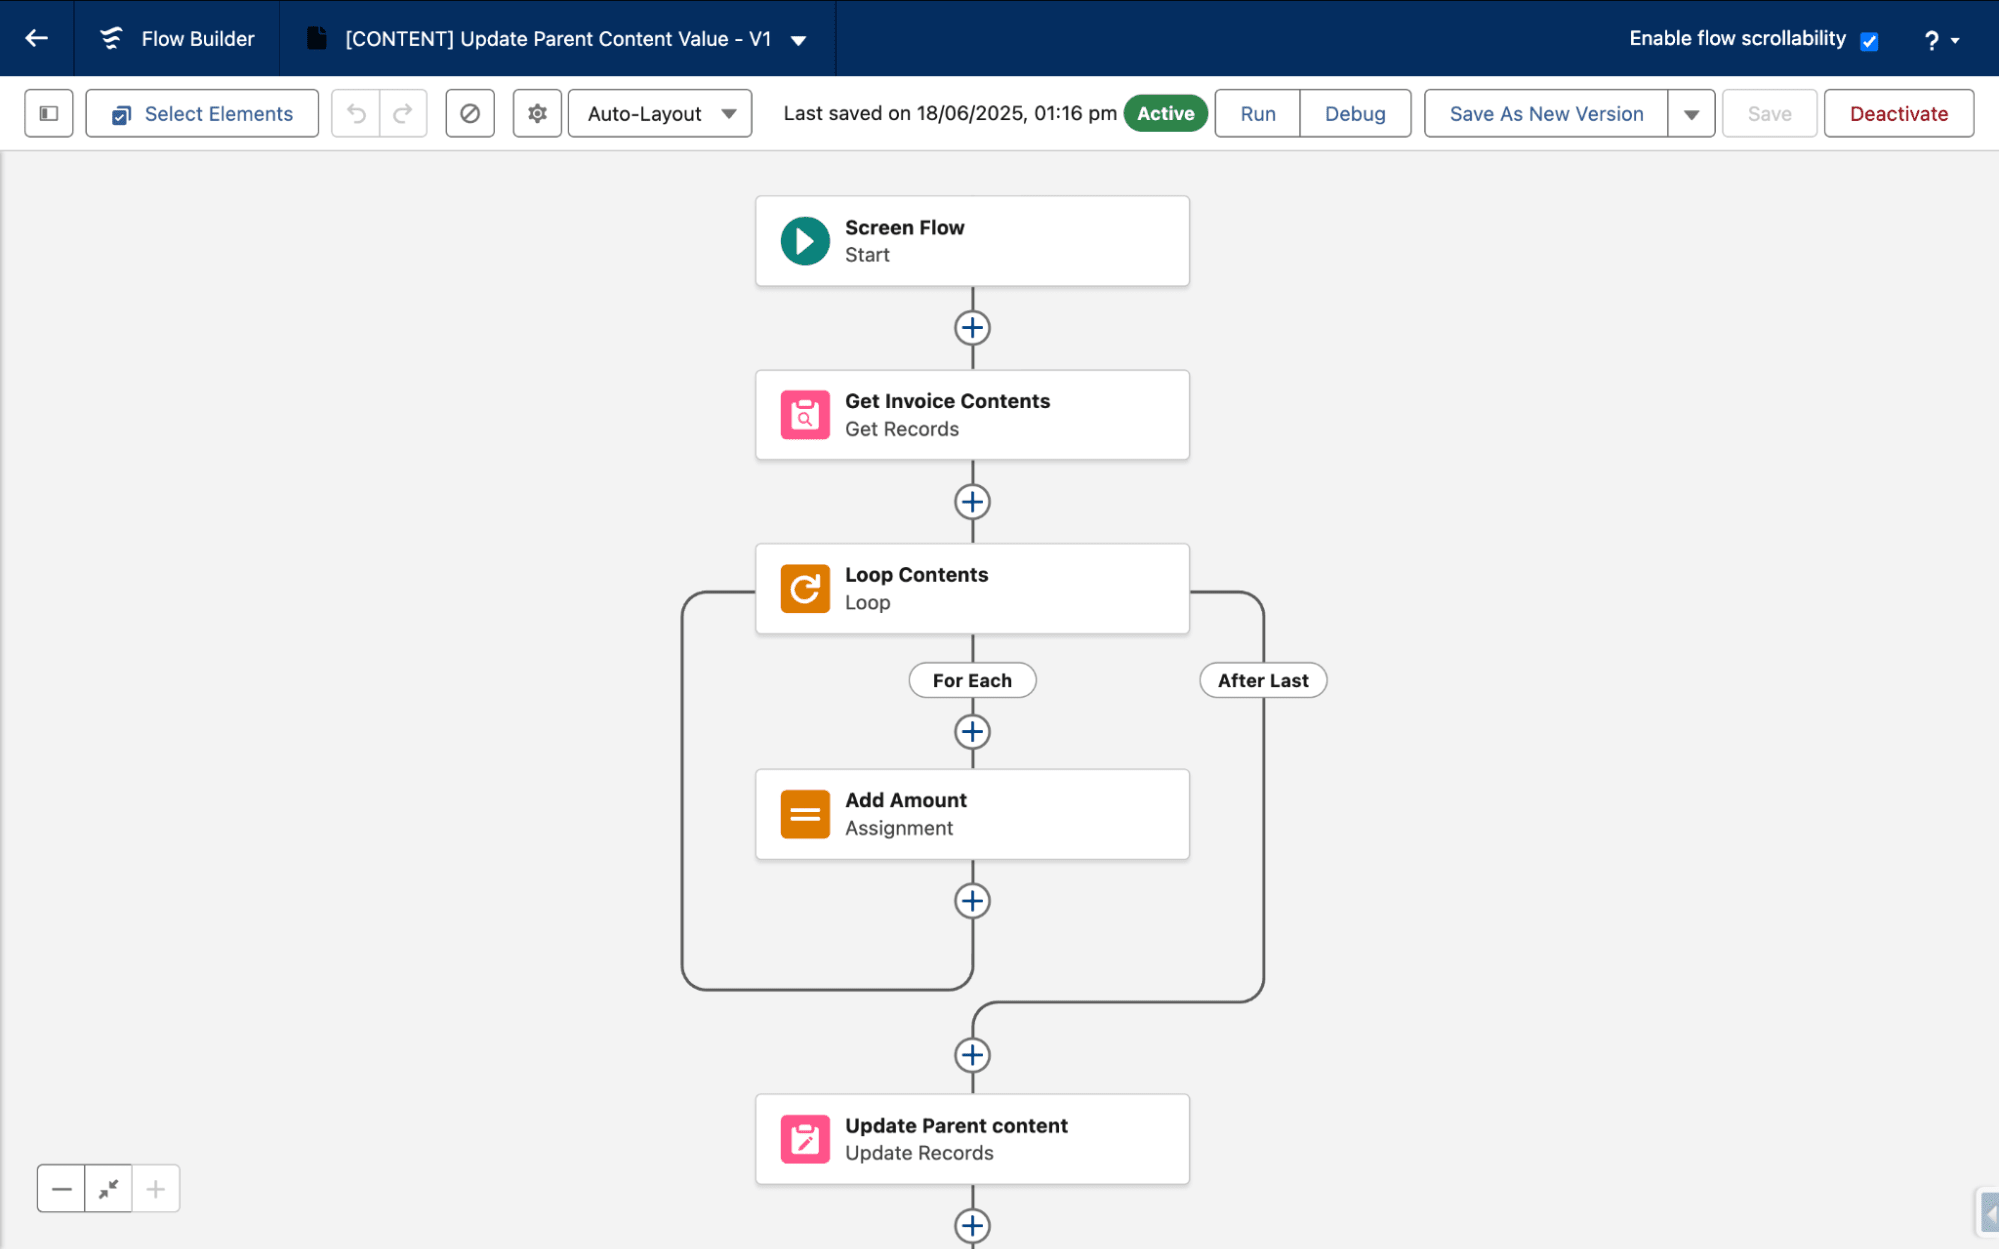Open the flow settings gear
1999x1250 pixels.
pyautogui.click(x=537, y=113)
